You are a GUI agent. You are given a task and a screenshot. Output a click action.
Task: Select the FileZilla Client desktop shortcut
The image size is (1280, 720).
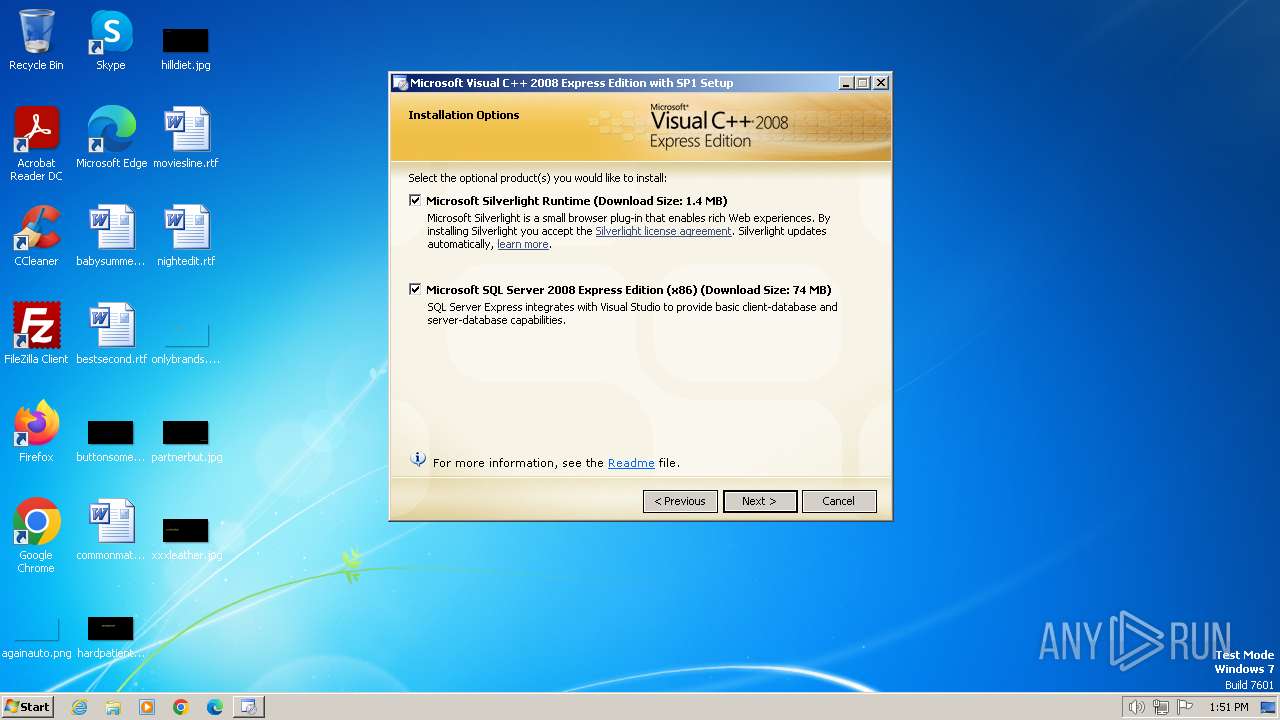pos(36,334)
